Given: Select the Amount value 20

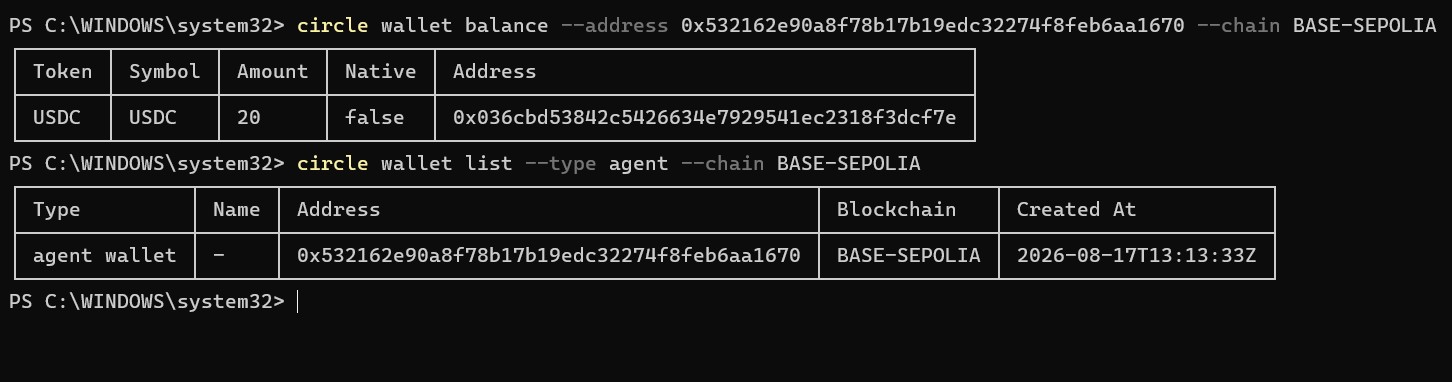Looking at the screenshot, I should tap(249, 118).
